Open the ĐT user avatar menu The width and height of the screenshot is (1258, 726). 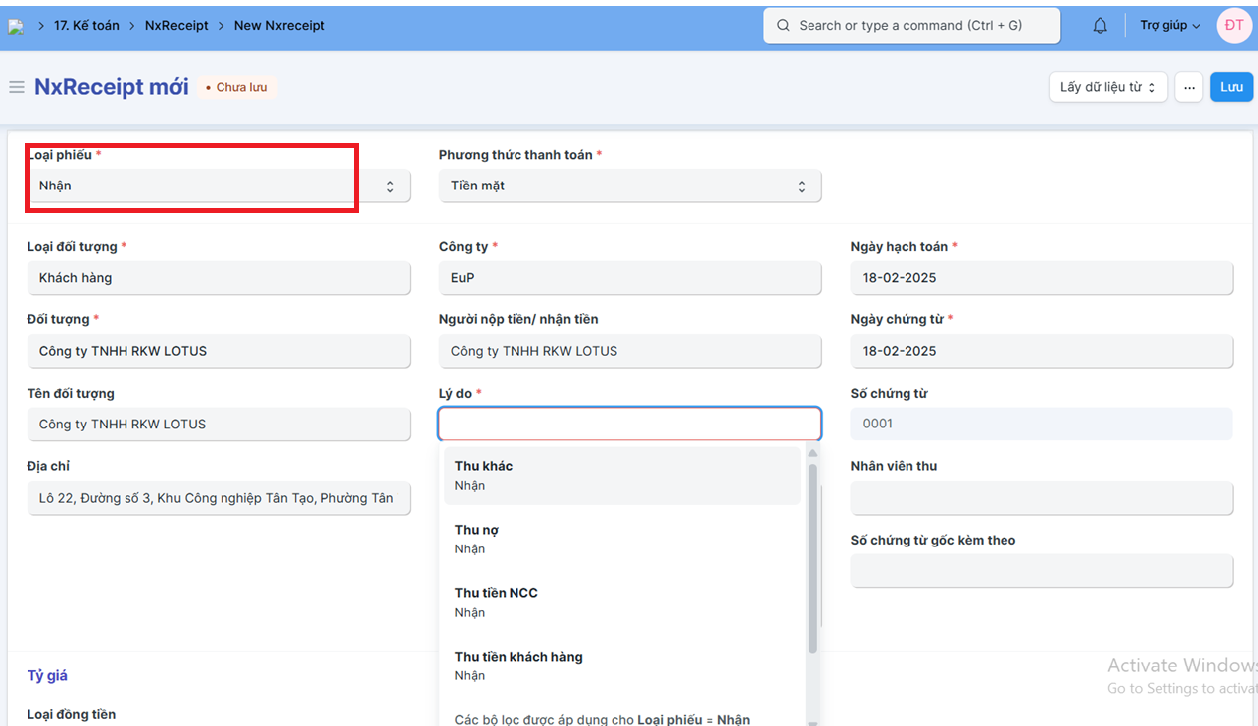pyautogui.click(x=1232, y=26)
